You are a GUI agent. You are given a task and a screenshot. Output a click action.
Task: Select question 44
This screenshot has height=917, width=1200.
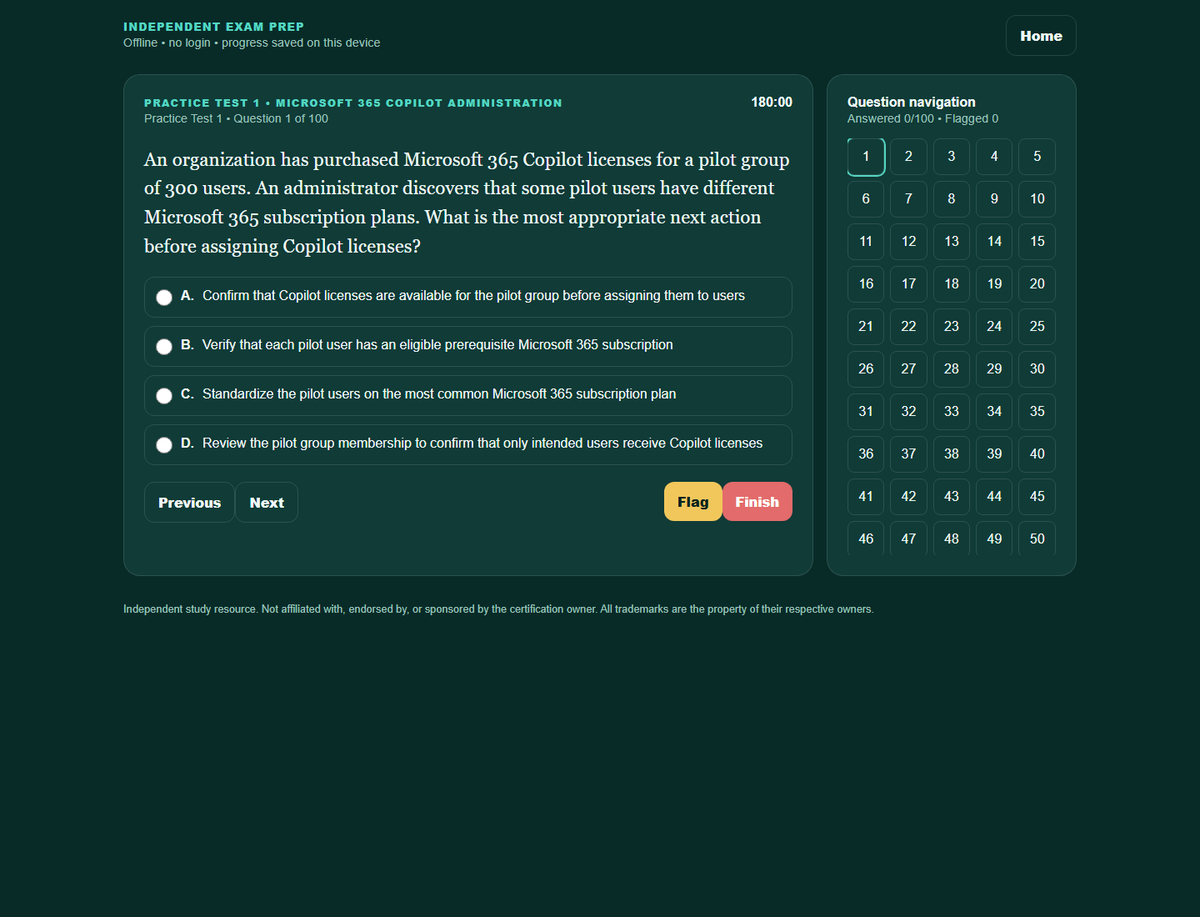click(x=994, y=496)
